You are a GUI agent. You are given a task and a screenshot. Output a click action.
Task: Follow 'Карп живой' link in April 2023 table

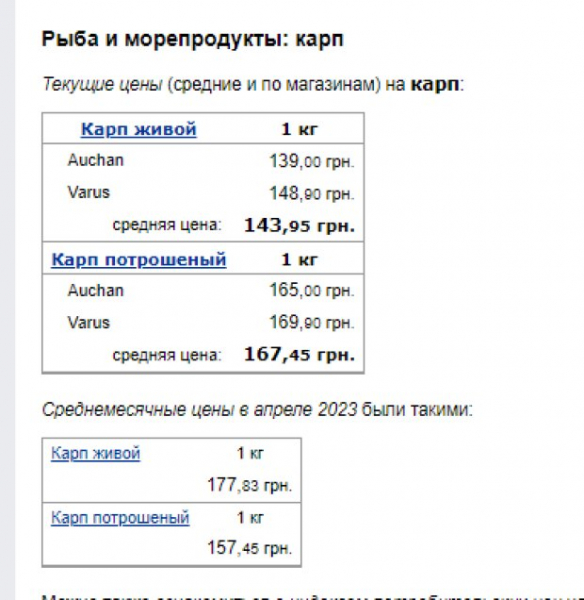[x=96, y=453]
